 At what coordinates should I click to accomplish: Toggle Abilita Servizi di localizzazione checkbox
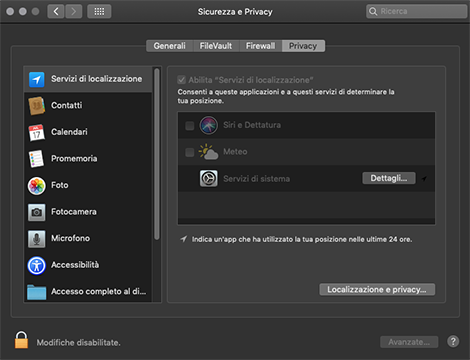click(x=182, y=80)
